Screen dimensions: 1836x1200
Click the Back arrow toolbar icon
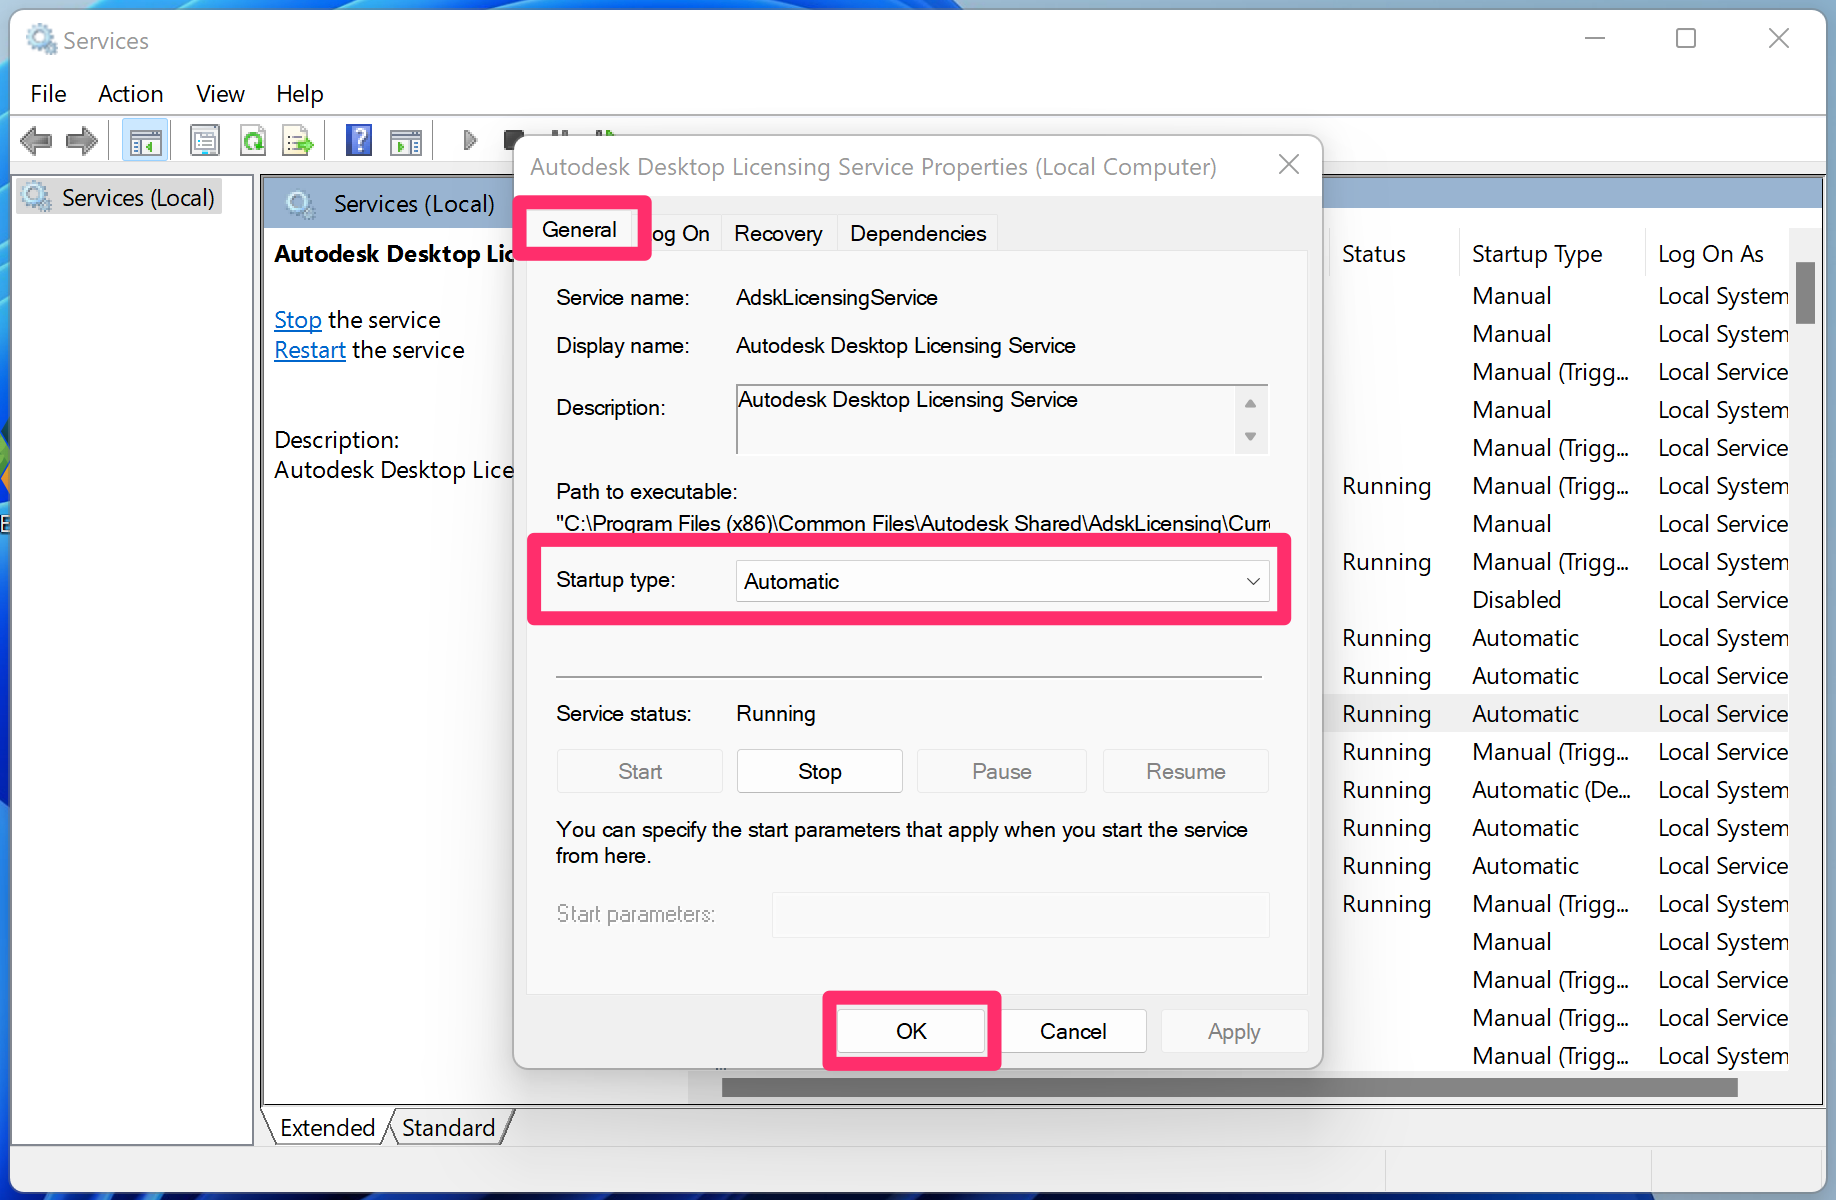tap(36, 141)
